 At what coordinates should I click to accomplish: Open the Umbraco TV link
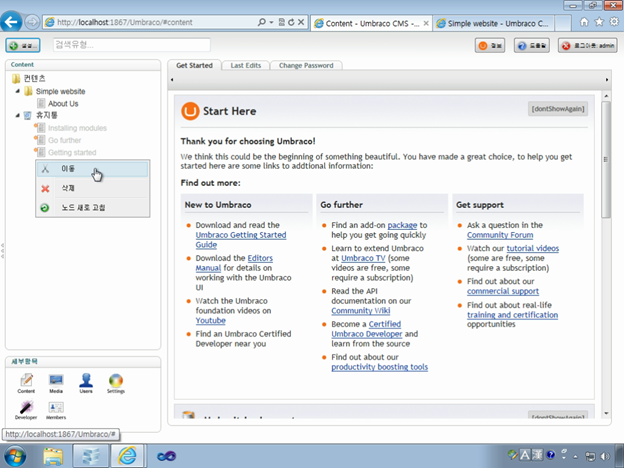coord(363,258)
